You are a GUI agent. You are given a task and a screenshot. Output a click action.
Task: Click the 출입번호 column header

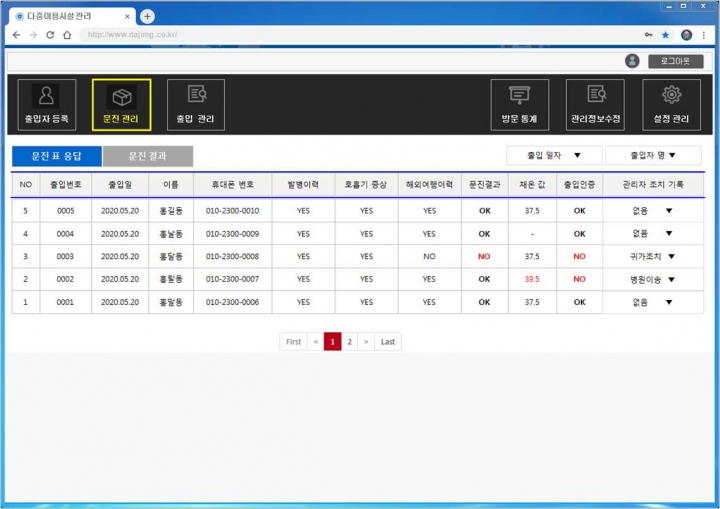click(66, 185)
